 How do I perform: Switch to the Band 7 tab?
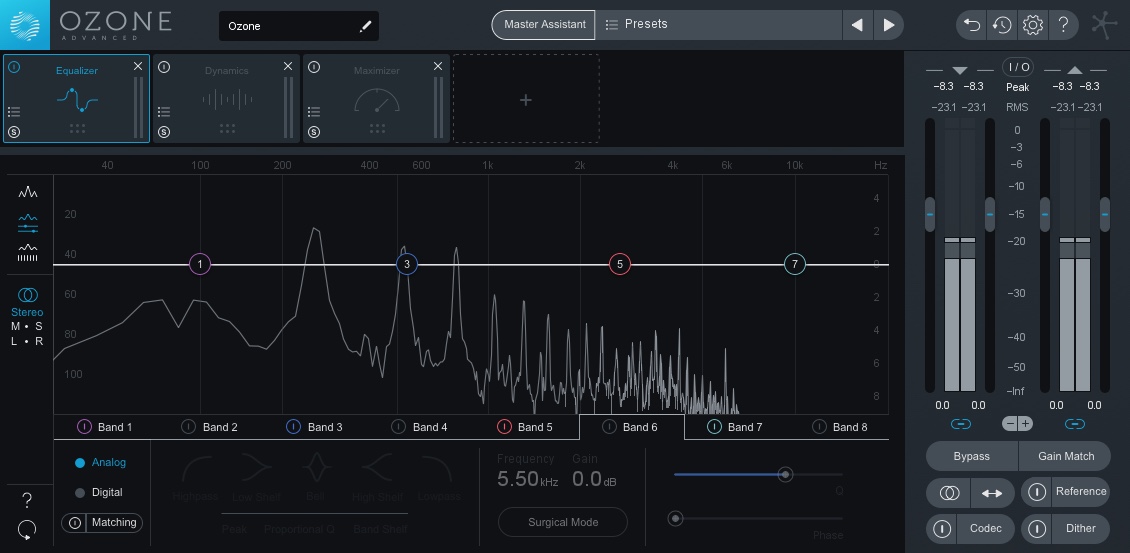[x=737, y=427]
